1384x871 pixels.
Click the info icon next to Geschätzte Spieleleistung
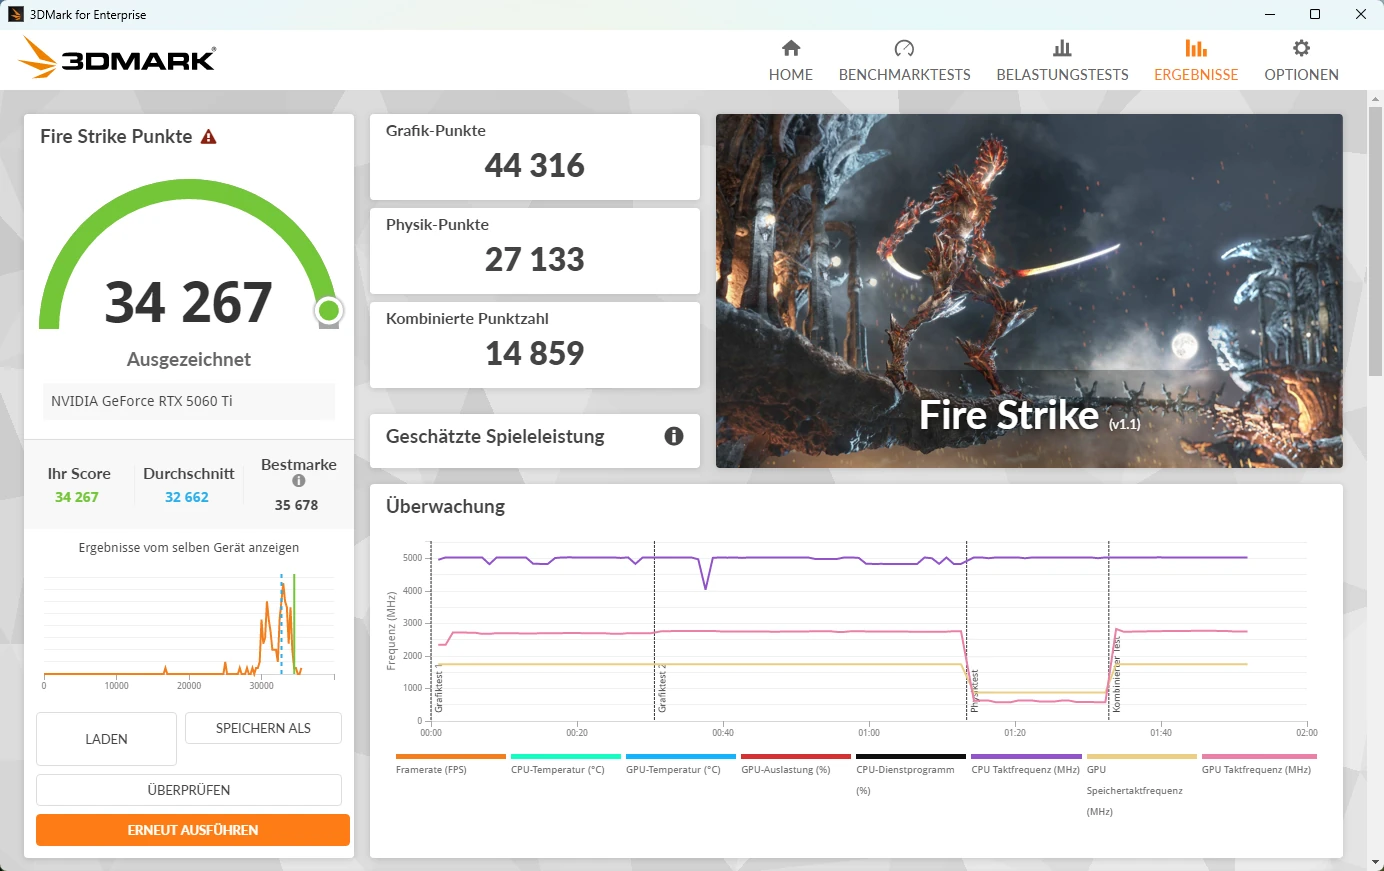tap(674, 436)
